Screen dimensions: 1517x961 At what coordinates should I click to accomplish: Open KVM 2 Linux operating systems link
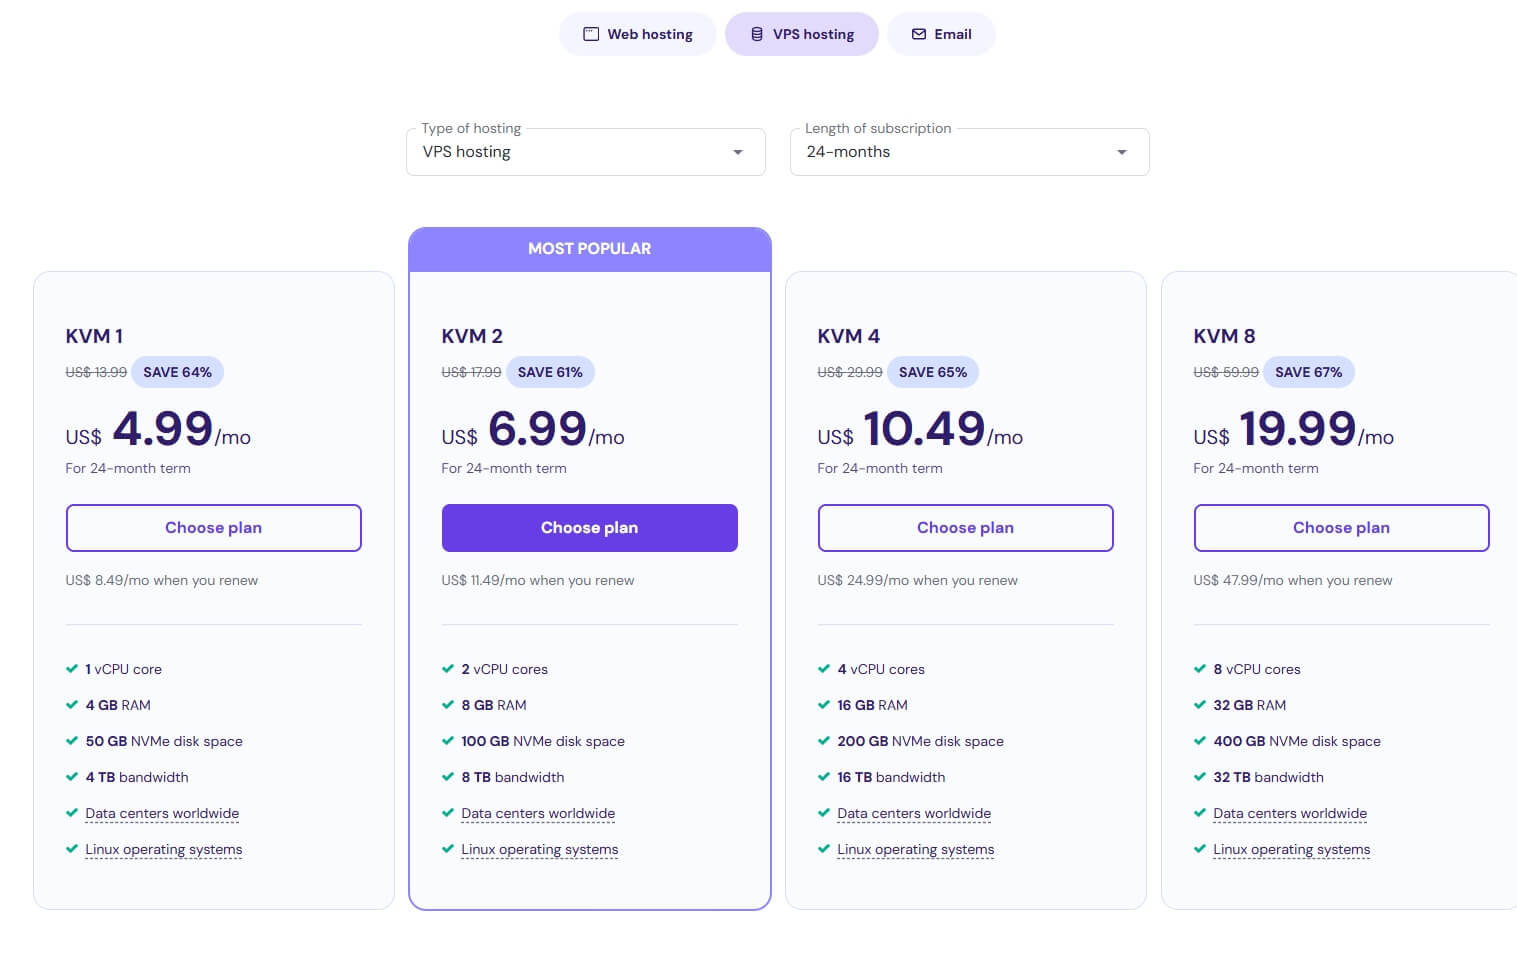(540, 849)
